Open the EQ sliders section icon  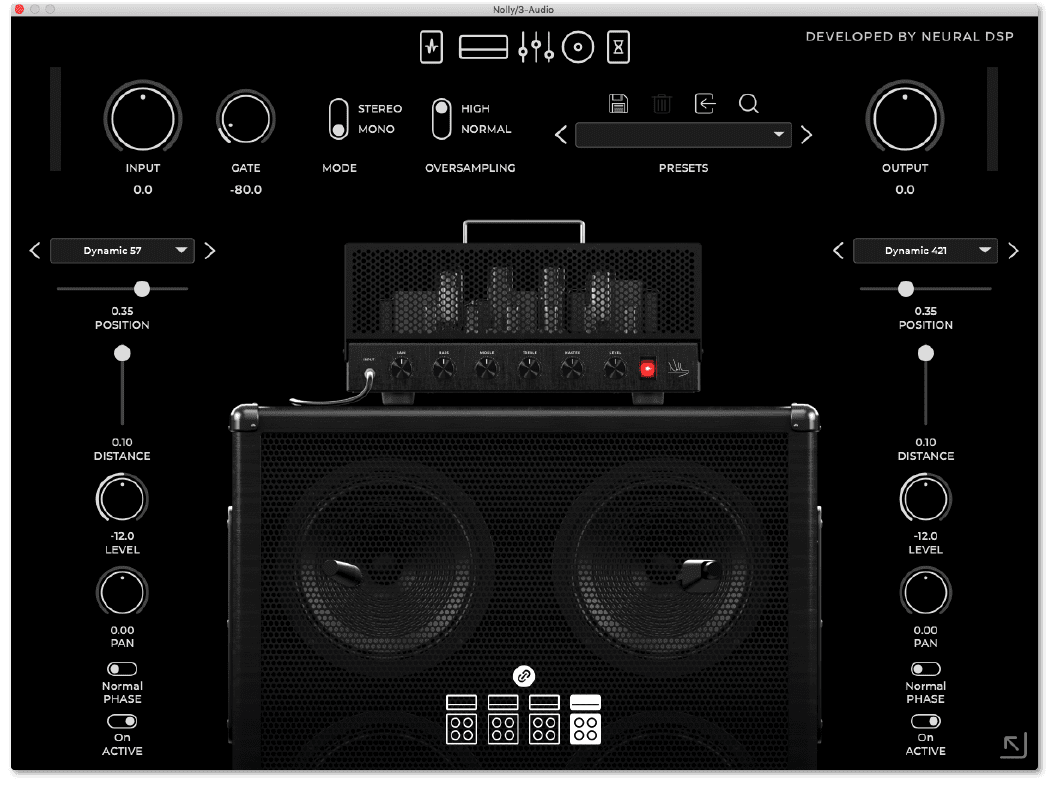pyautogui.click(x=537, y=46)
